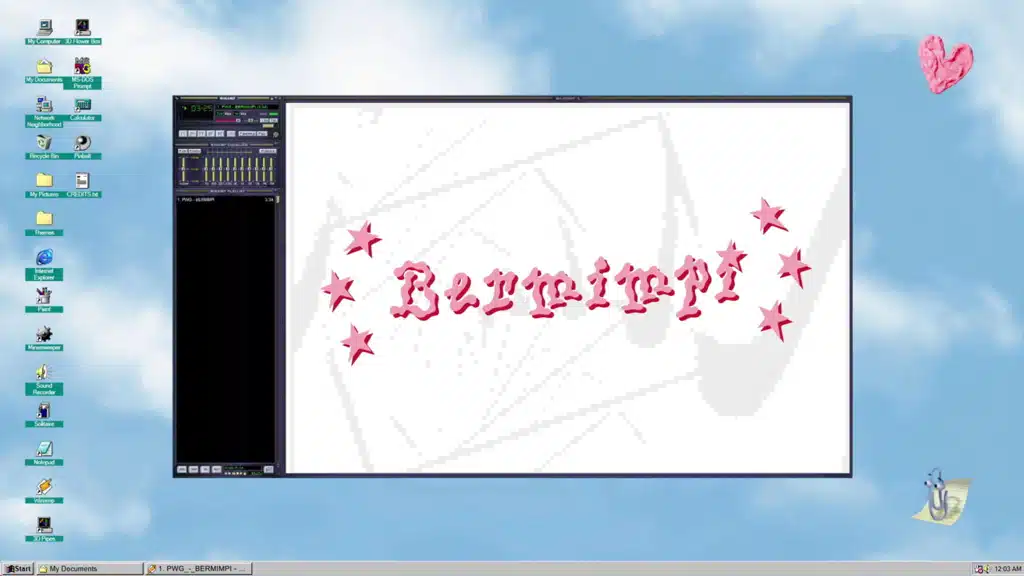Adjust the Winamp equalizer preamp slider
The image size is (1024, 576).
click(x=183, y=170)
